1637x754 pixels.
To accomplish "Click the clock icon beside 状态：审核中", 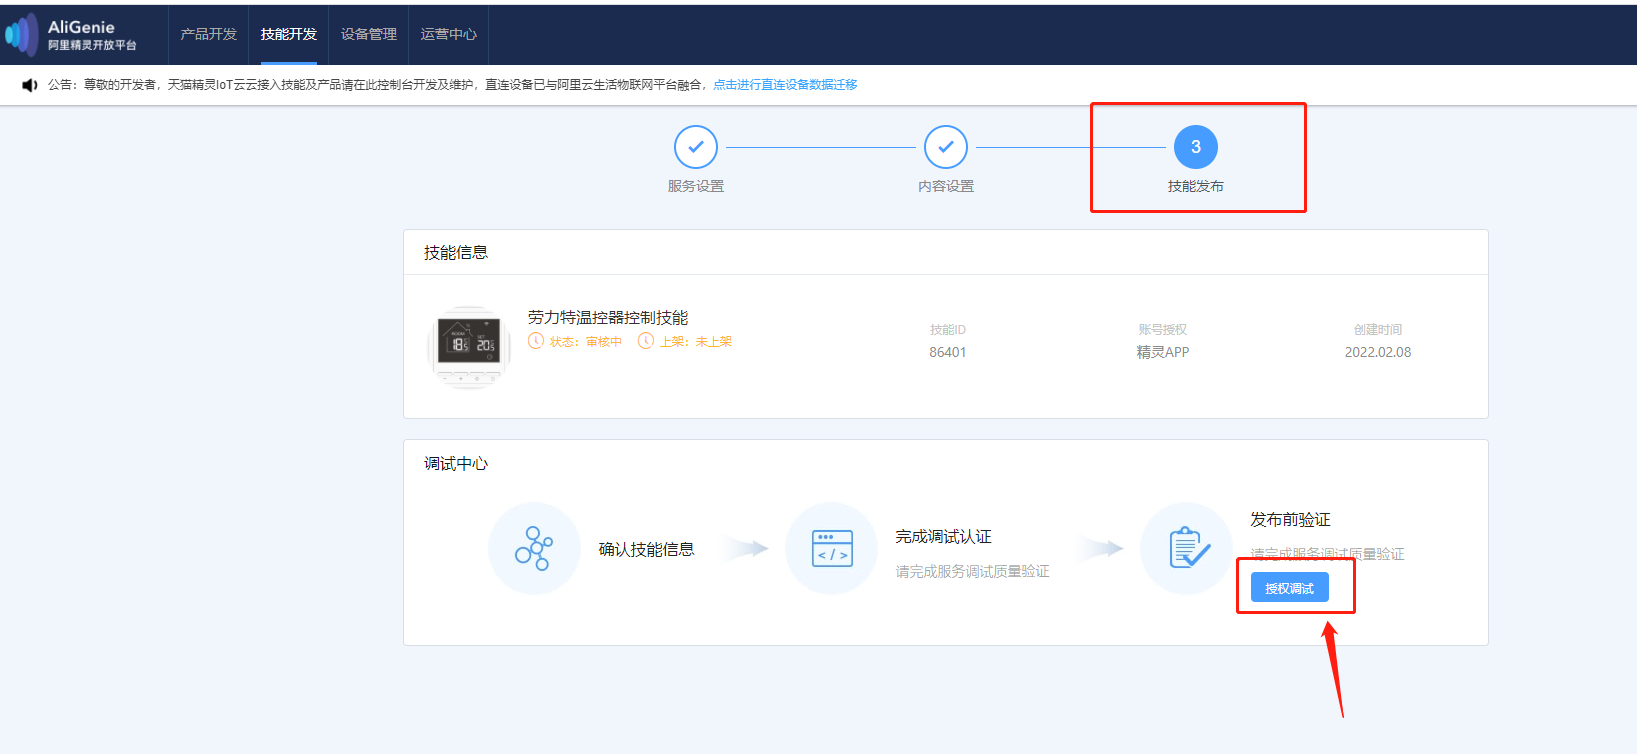I will coord(536,341).
